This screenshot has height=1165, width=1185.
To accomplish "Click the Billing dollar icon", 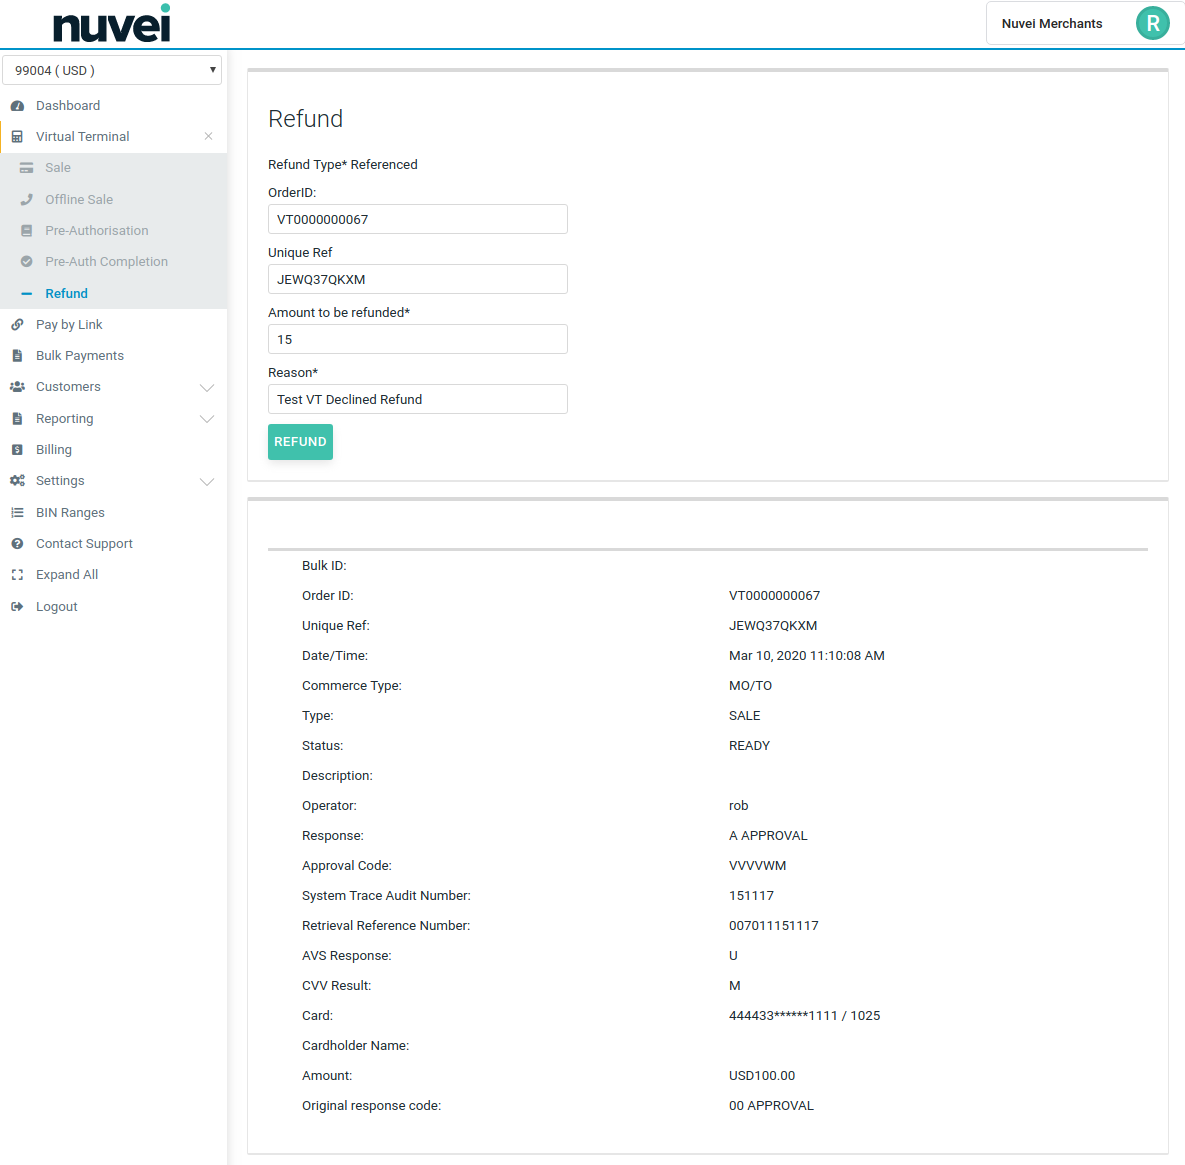I will (17, 450).
